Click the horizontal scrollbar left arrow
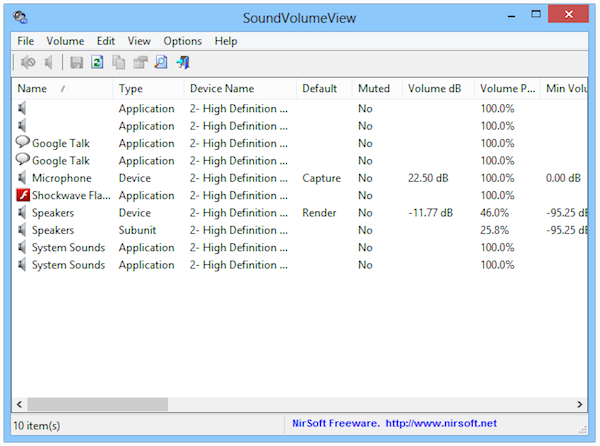This screenshot has height=446, width=600. click(20, 404)
